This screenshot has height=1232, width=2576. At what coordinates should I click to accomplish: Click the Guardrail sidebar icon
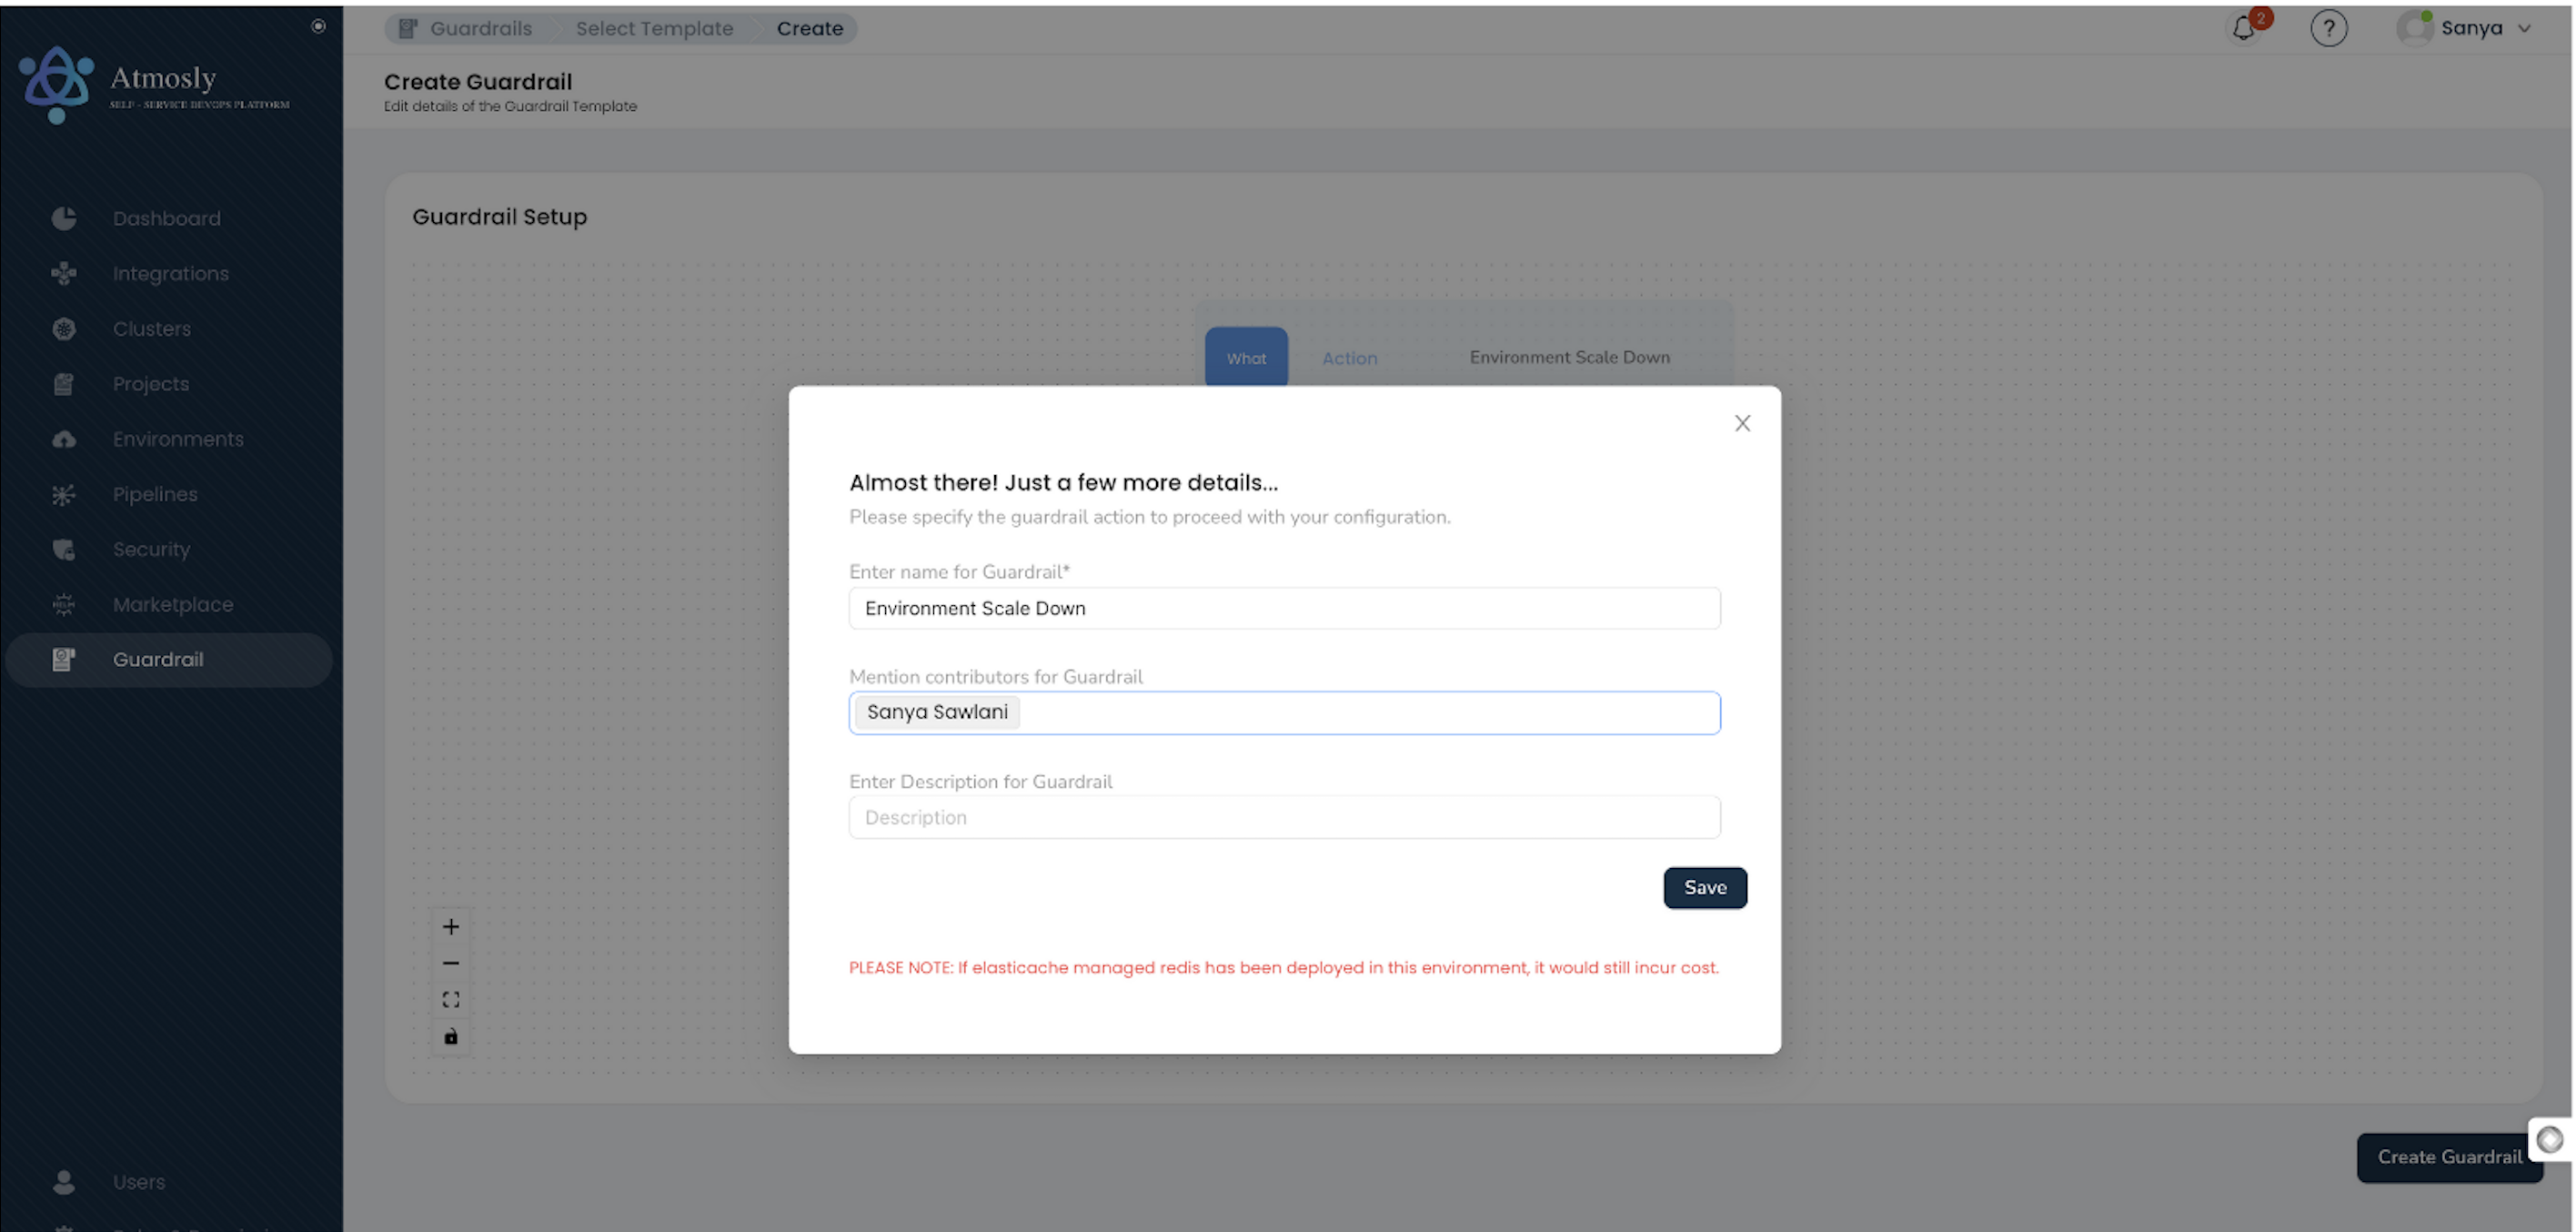[x=64, y=659]
